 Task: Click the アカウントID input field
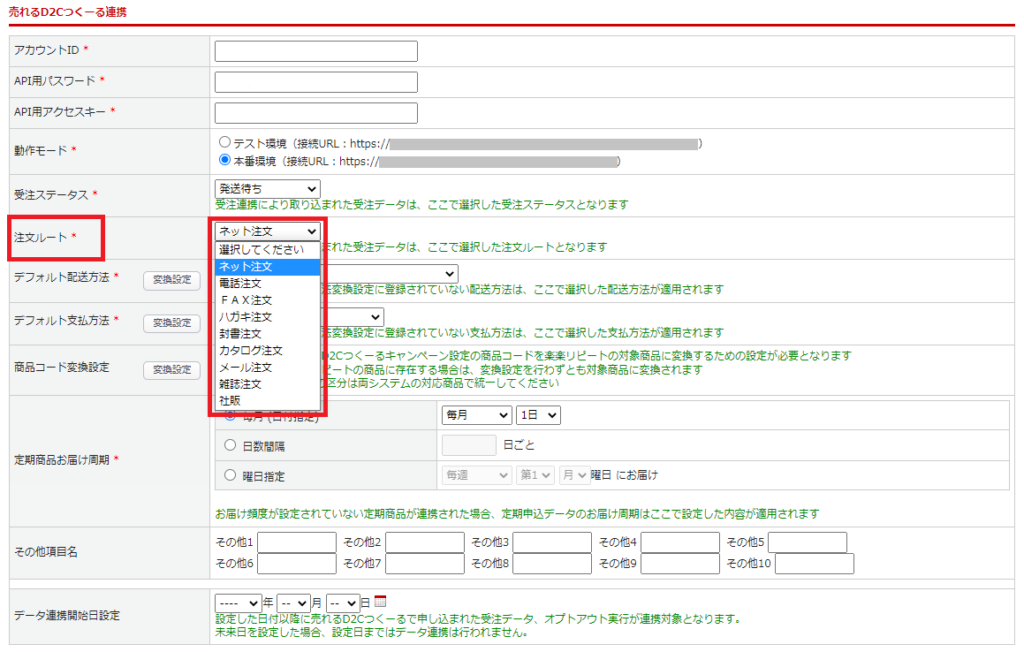315,51
